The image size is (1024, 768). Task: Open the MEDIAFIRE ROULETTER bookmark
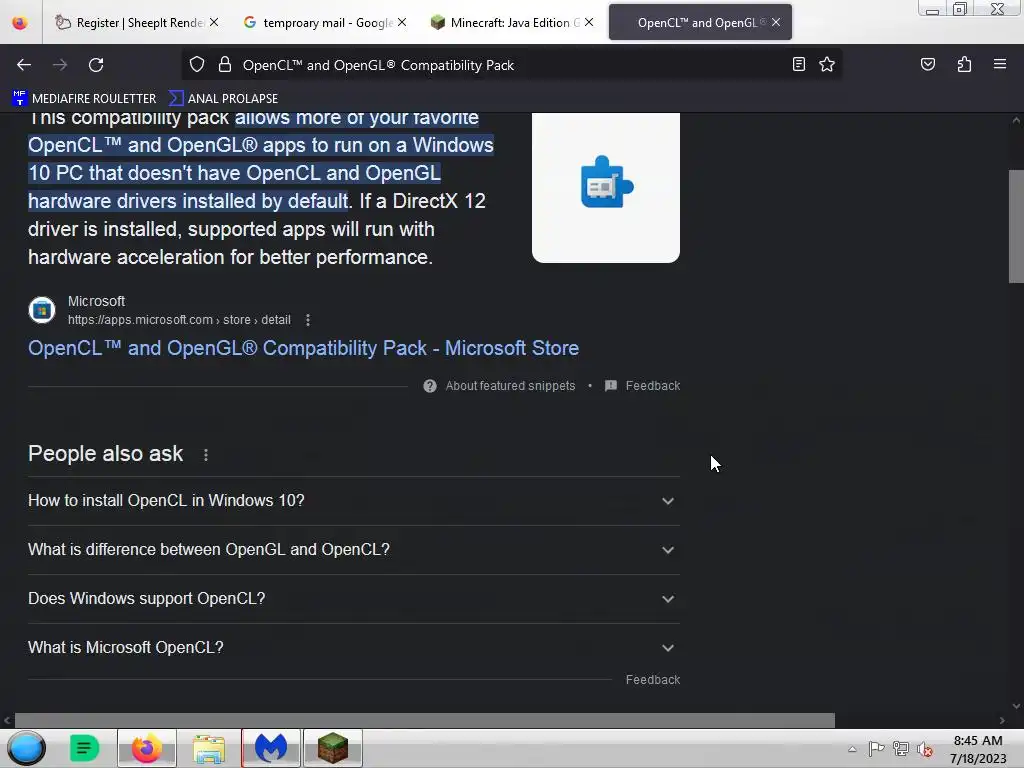pos(85,99)
